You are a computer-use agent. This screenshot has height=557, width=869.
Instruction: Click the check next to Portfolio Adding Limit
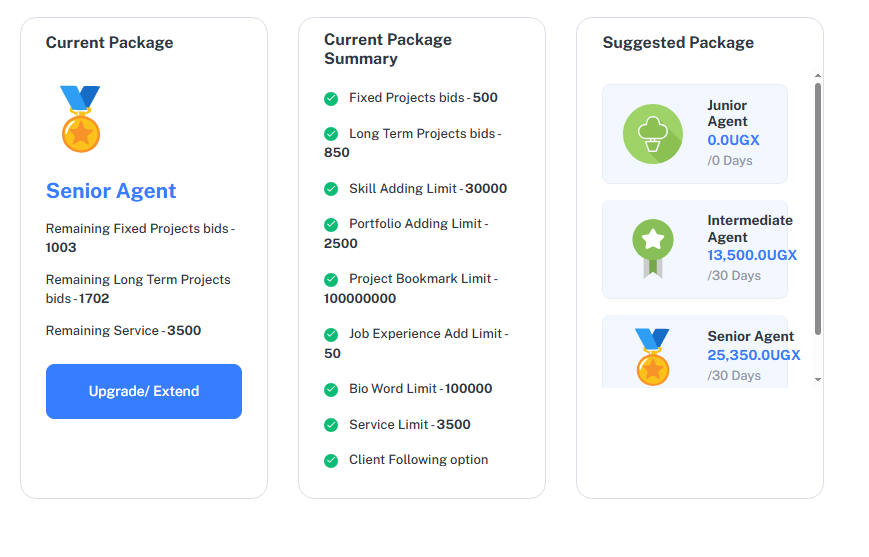coord(331,224)
